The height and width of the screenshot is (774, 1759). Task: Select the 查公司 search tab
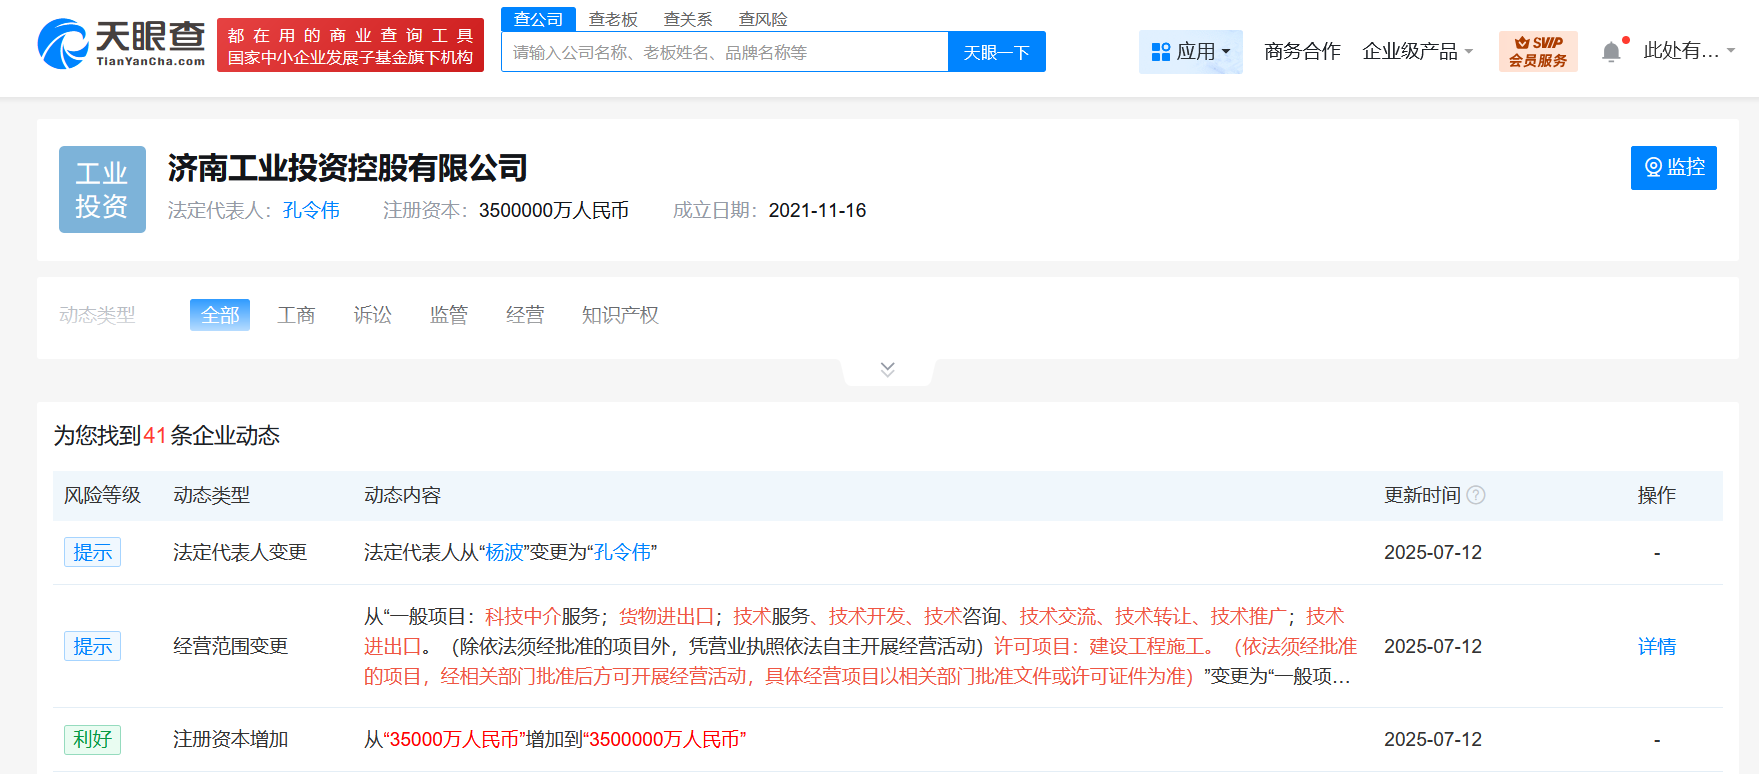pos(538,19)
